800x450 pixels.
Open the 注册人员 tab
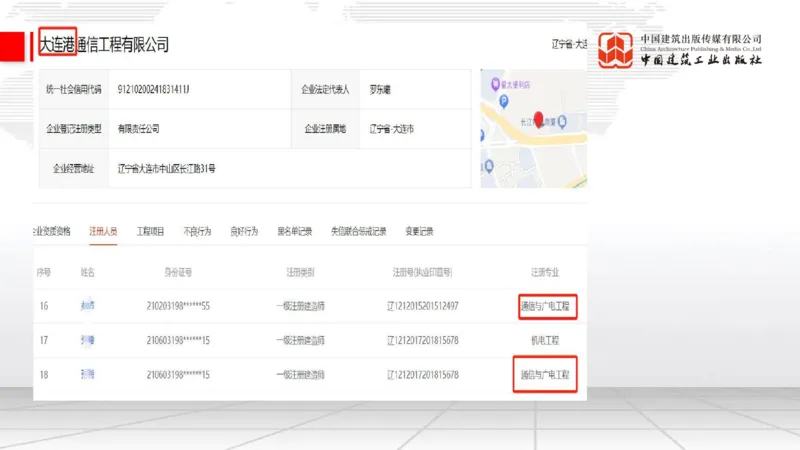103,232
